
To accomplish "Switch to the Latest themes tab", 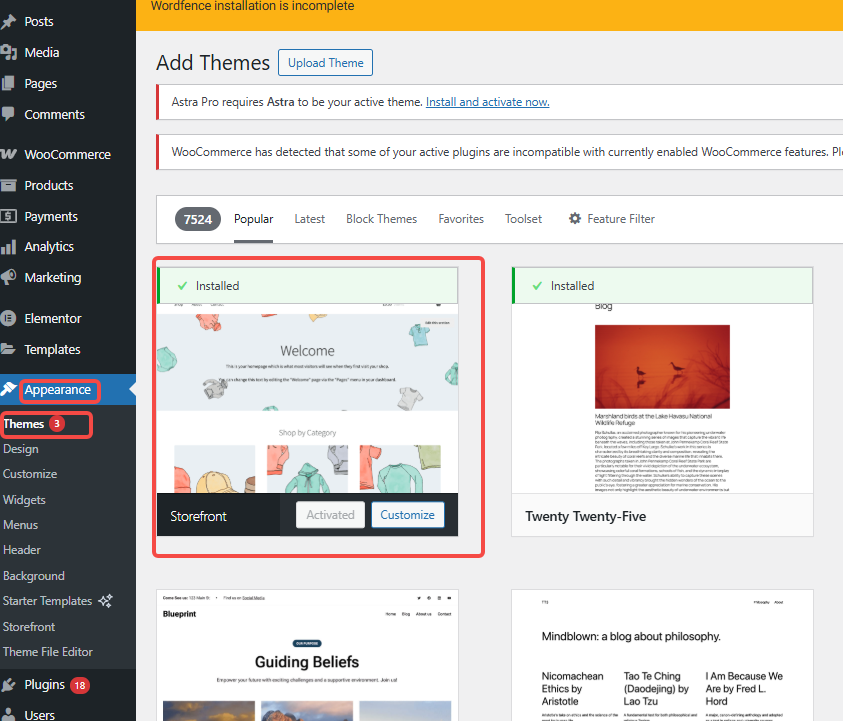I will tap(309, 218).
